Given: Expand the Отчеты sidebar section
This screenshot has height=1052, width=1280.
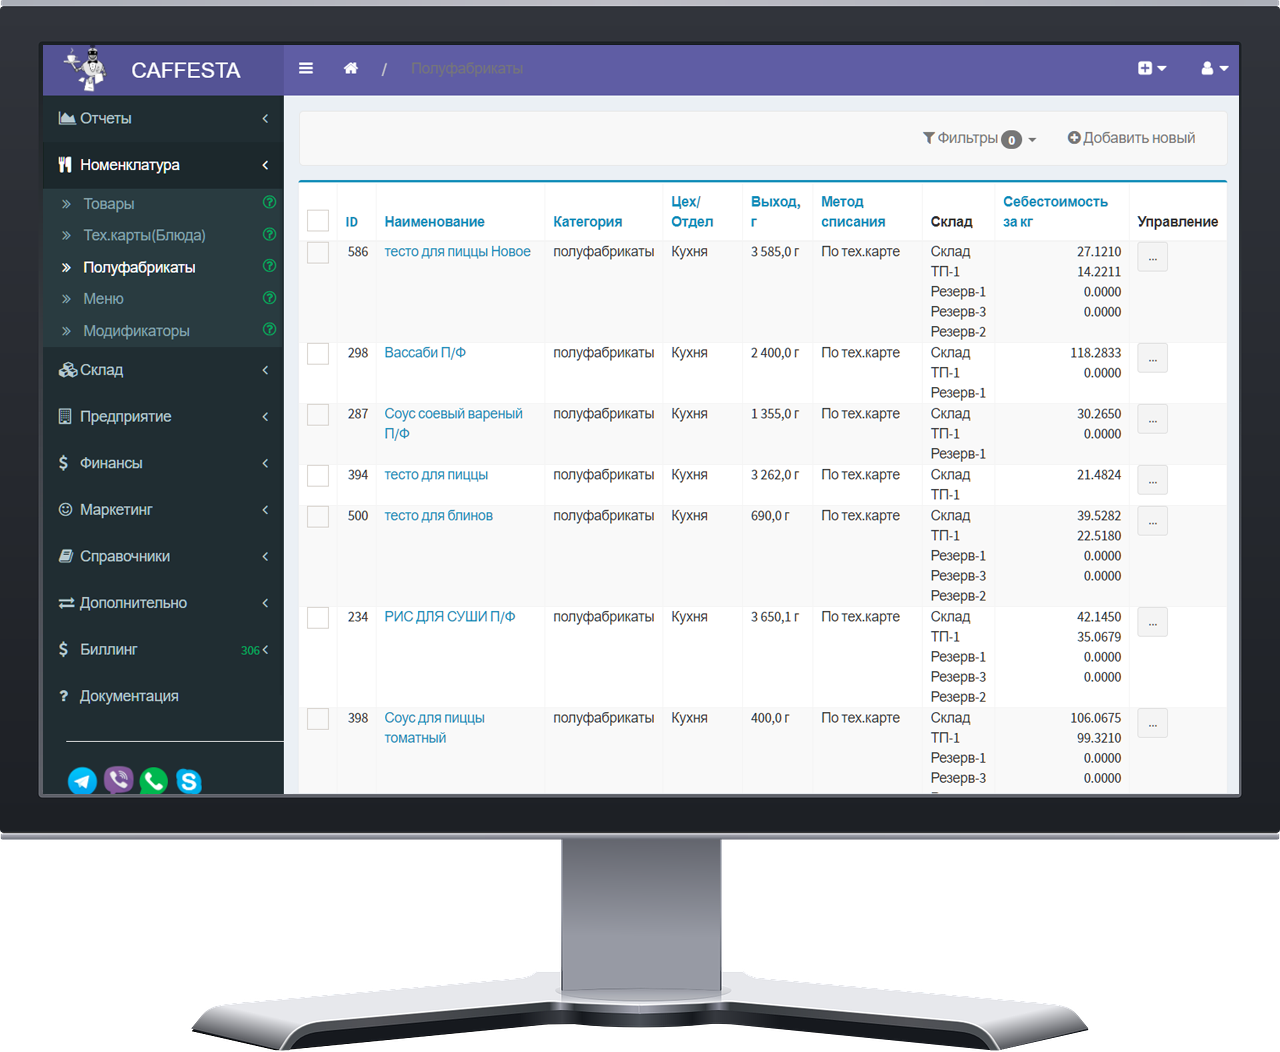Looking at the screenshot, I should pyautogui.click(x=163, y=118).
